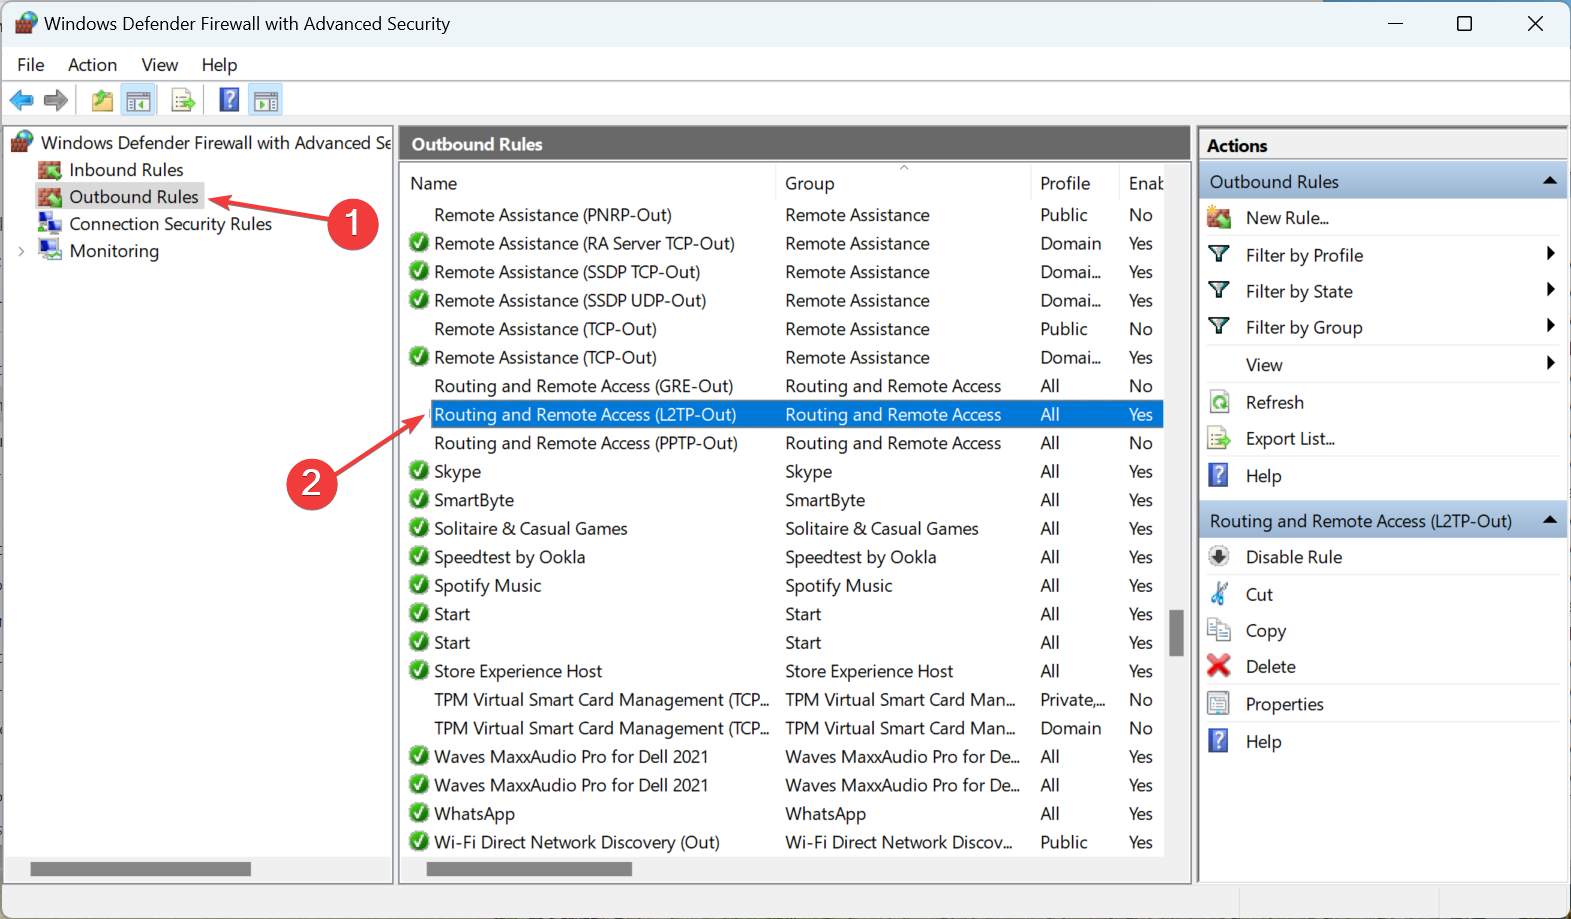Click the Filter by State funnel icon
The width and height of the screenshot is (1571, 919).
tap(1219, 290)
